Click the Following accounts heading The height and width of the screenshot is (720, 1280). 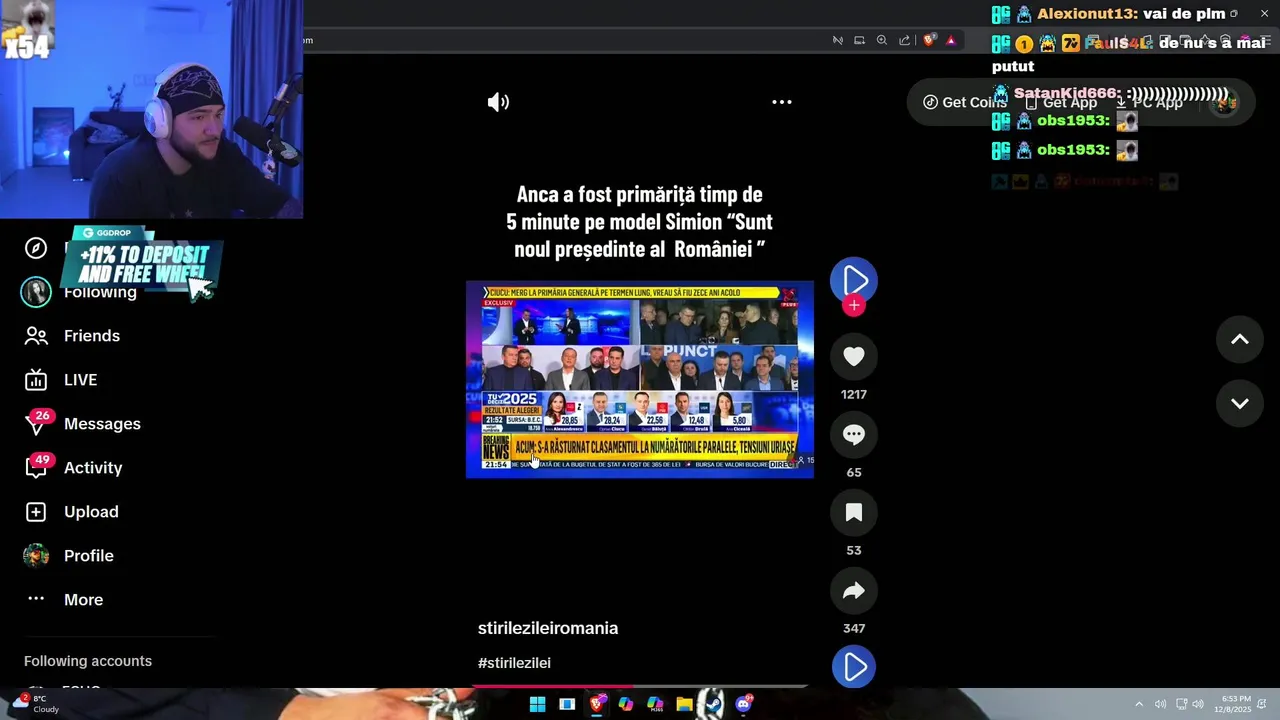[88, 661]
